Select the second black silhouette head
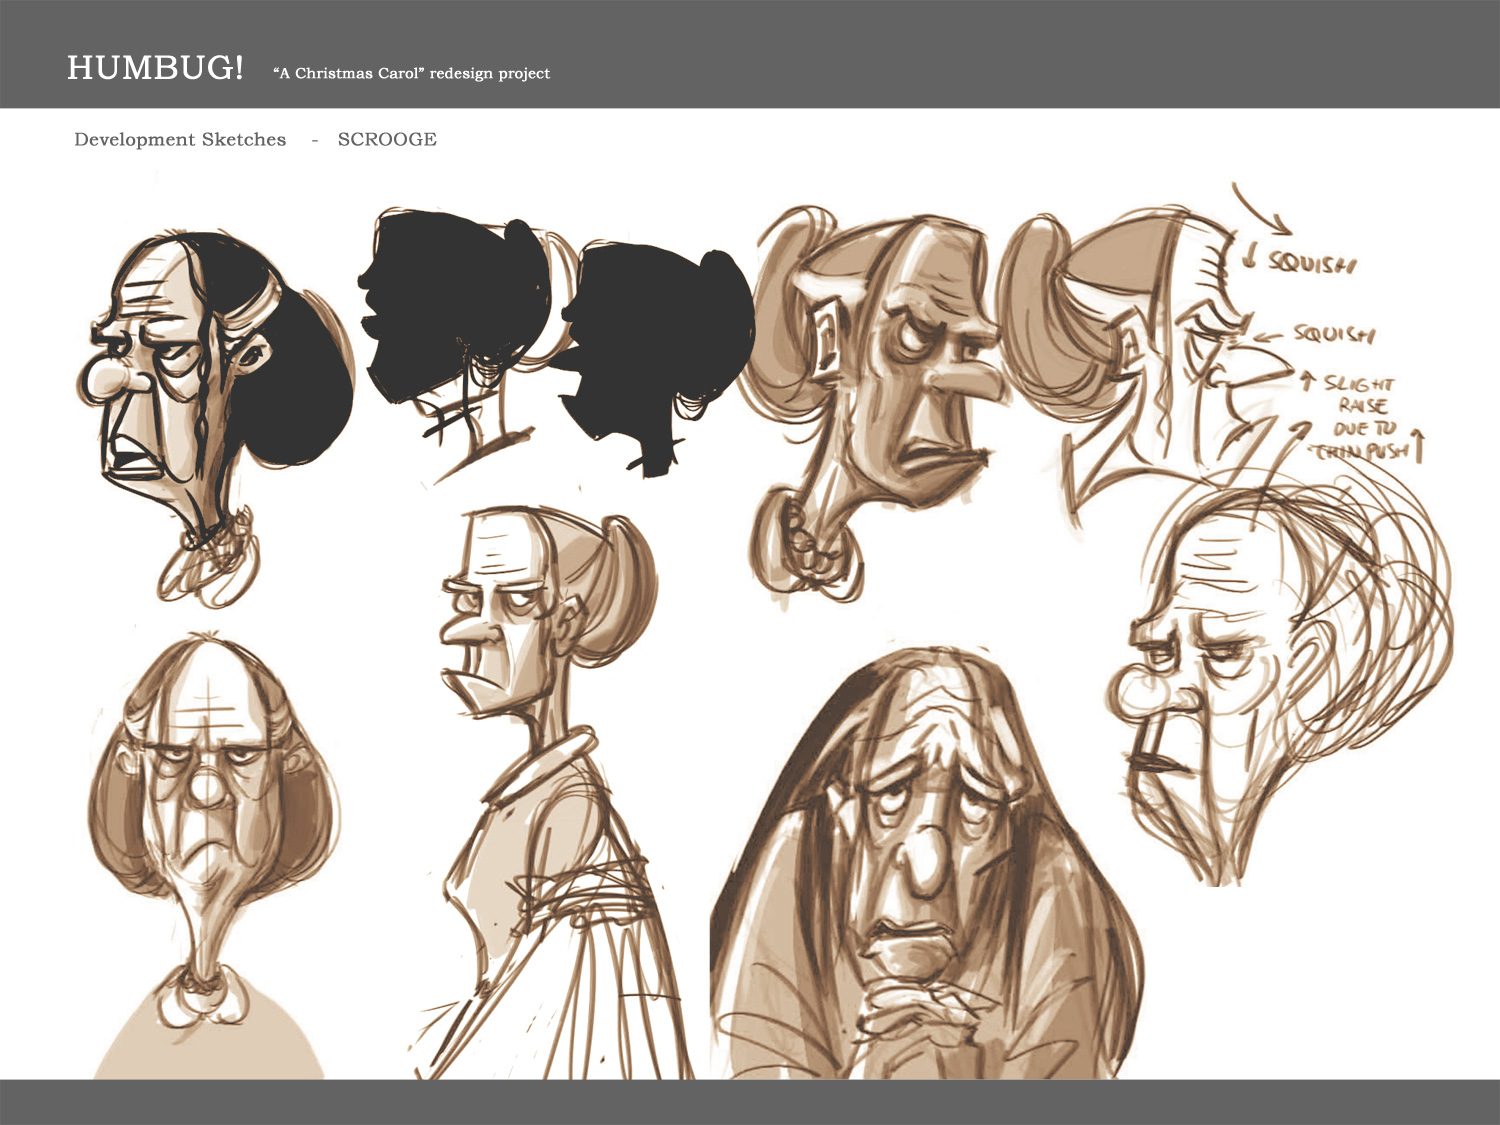Screen dimensions: 1500x1125 coord(656,358)
